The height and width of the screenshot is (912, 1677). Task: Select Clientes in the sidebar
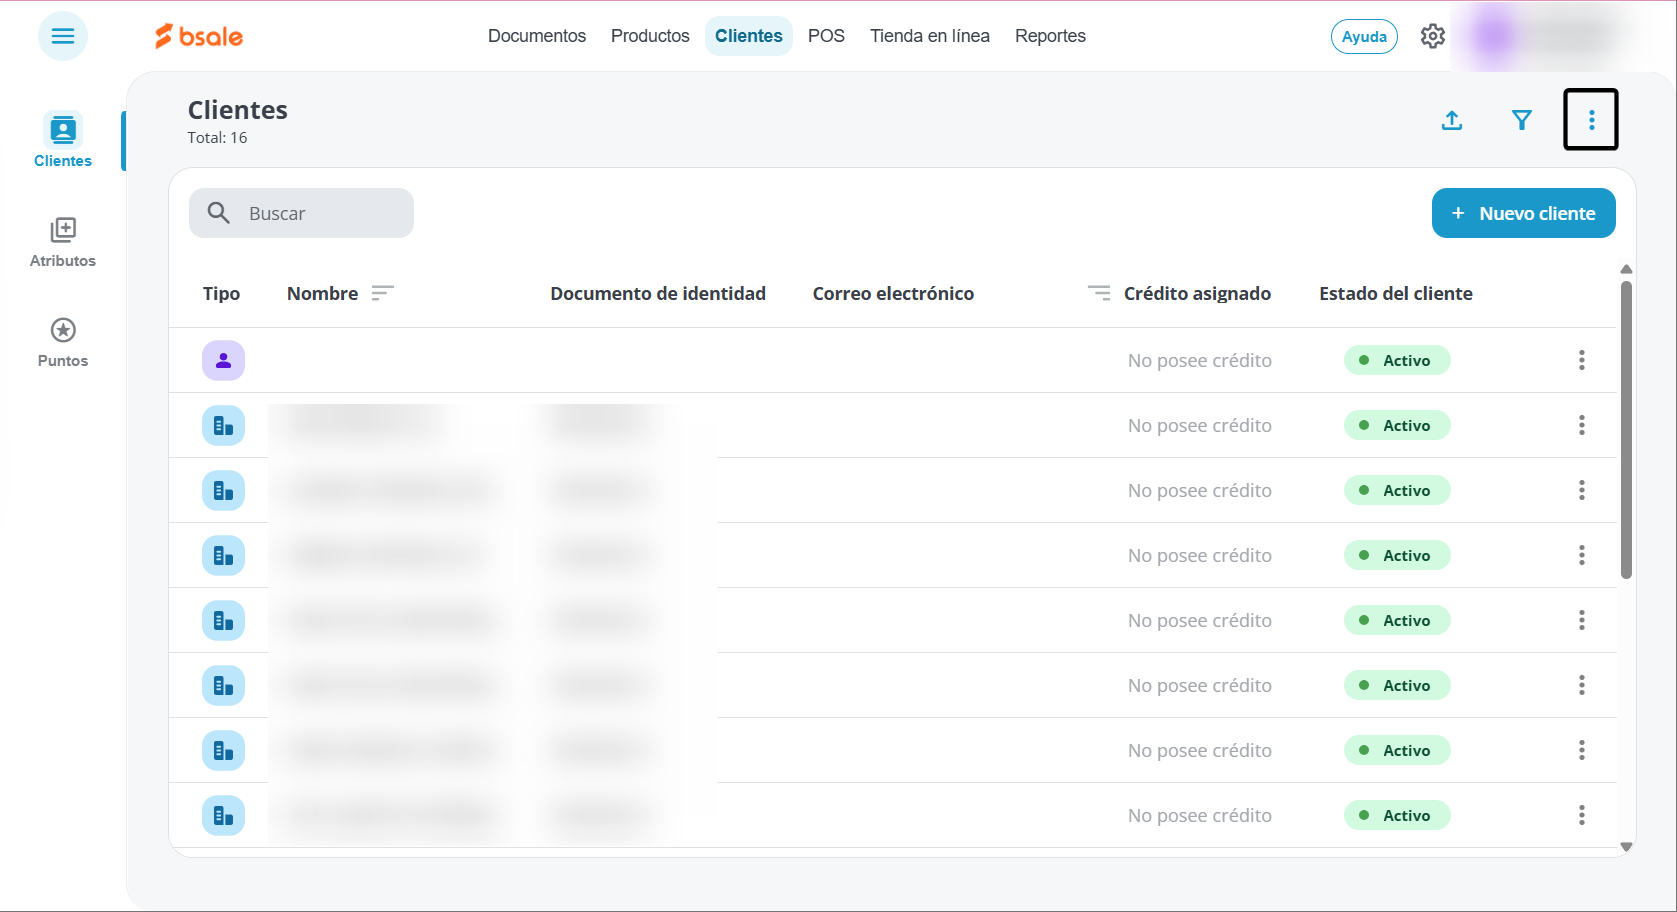tap(63, 141)
